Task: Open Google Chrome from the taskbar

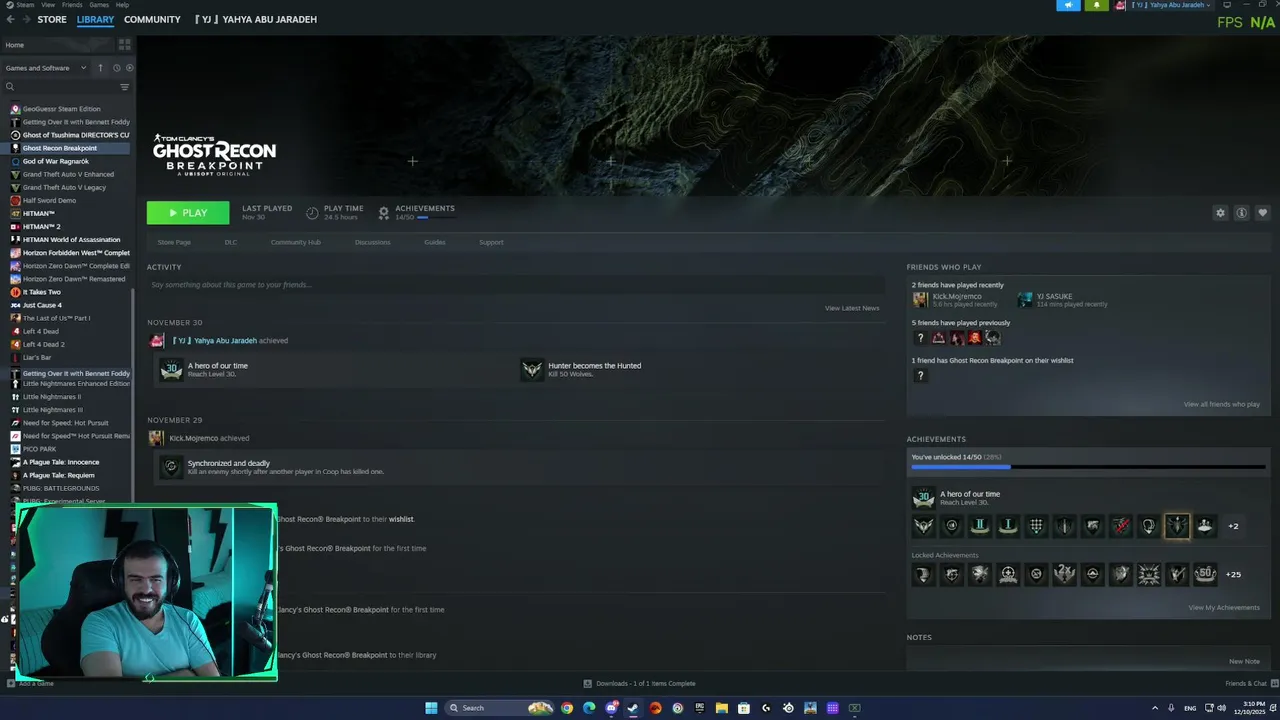Action: tap(567, 708)
